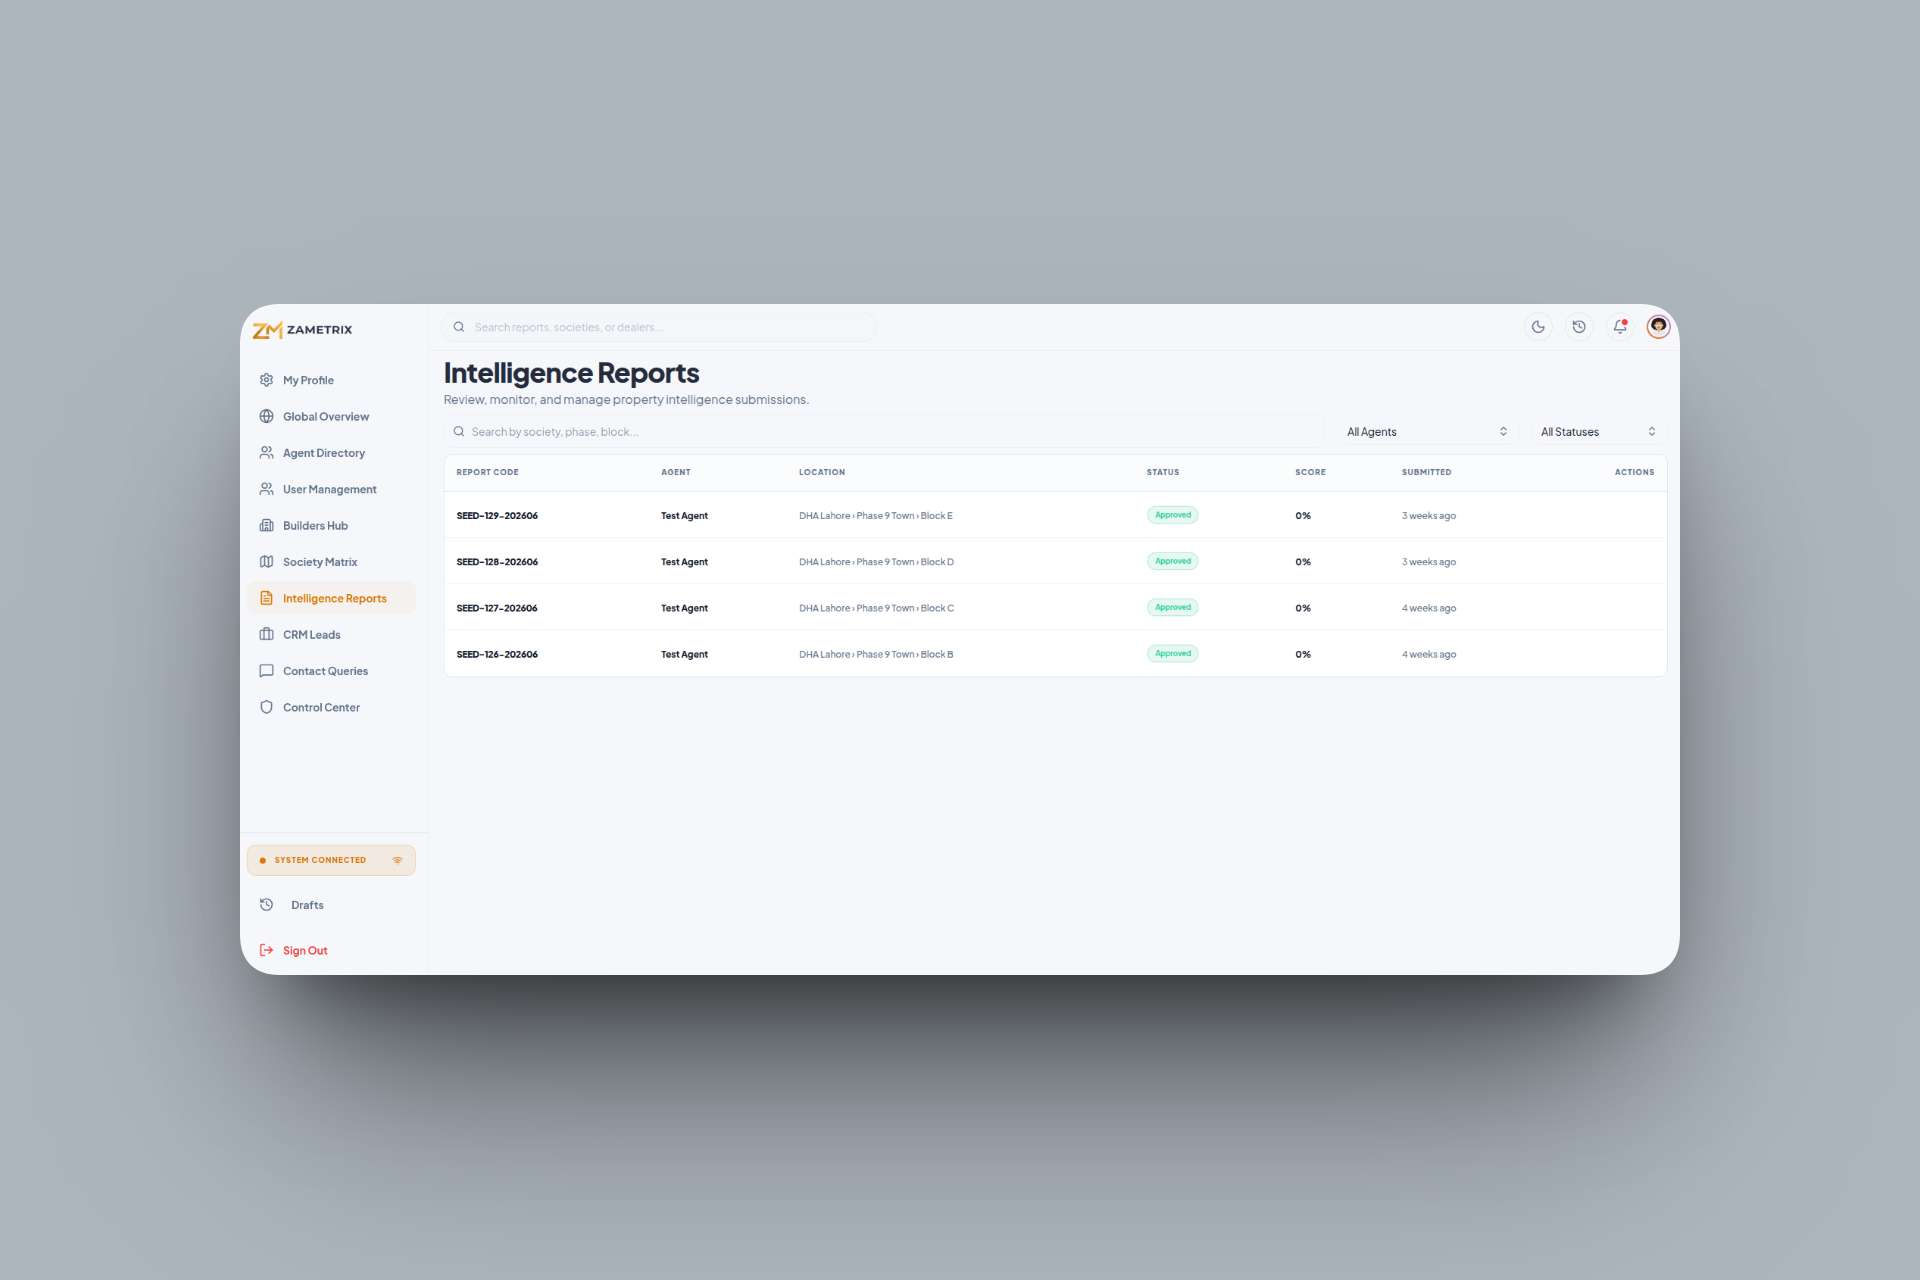Focus the top search reports field
Image resolution: width=1920 pixels, height=1280 pixels.
click(659, 327)
